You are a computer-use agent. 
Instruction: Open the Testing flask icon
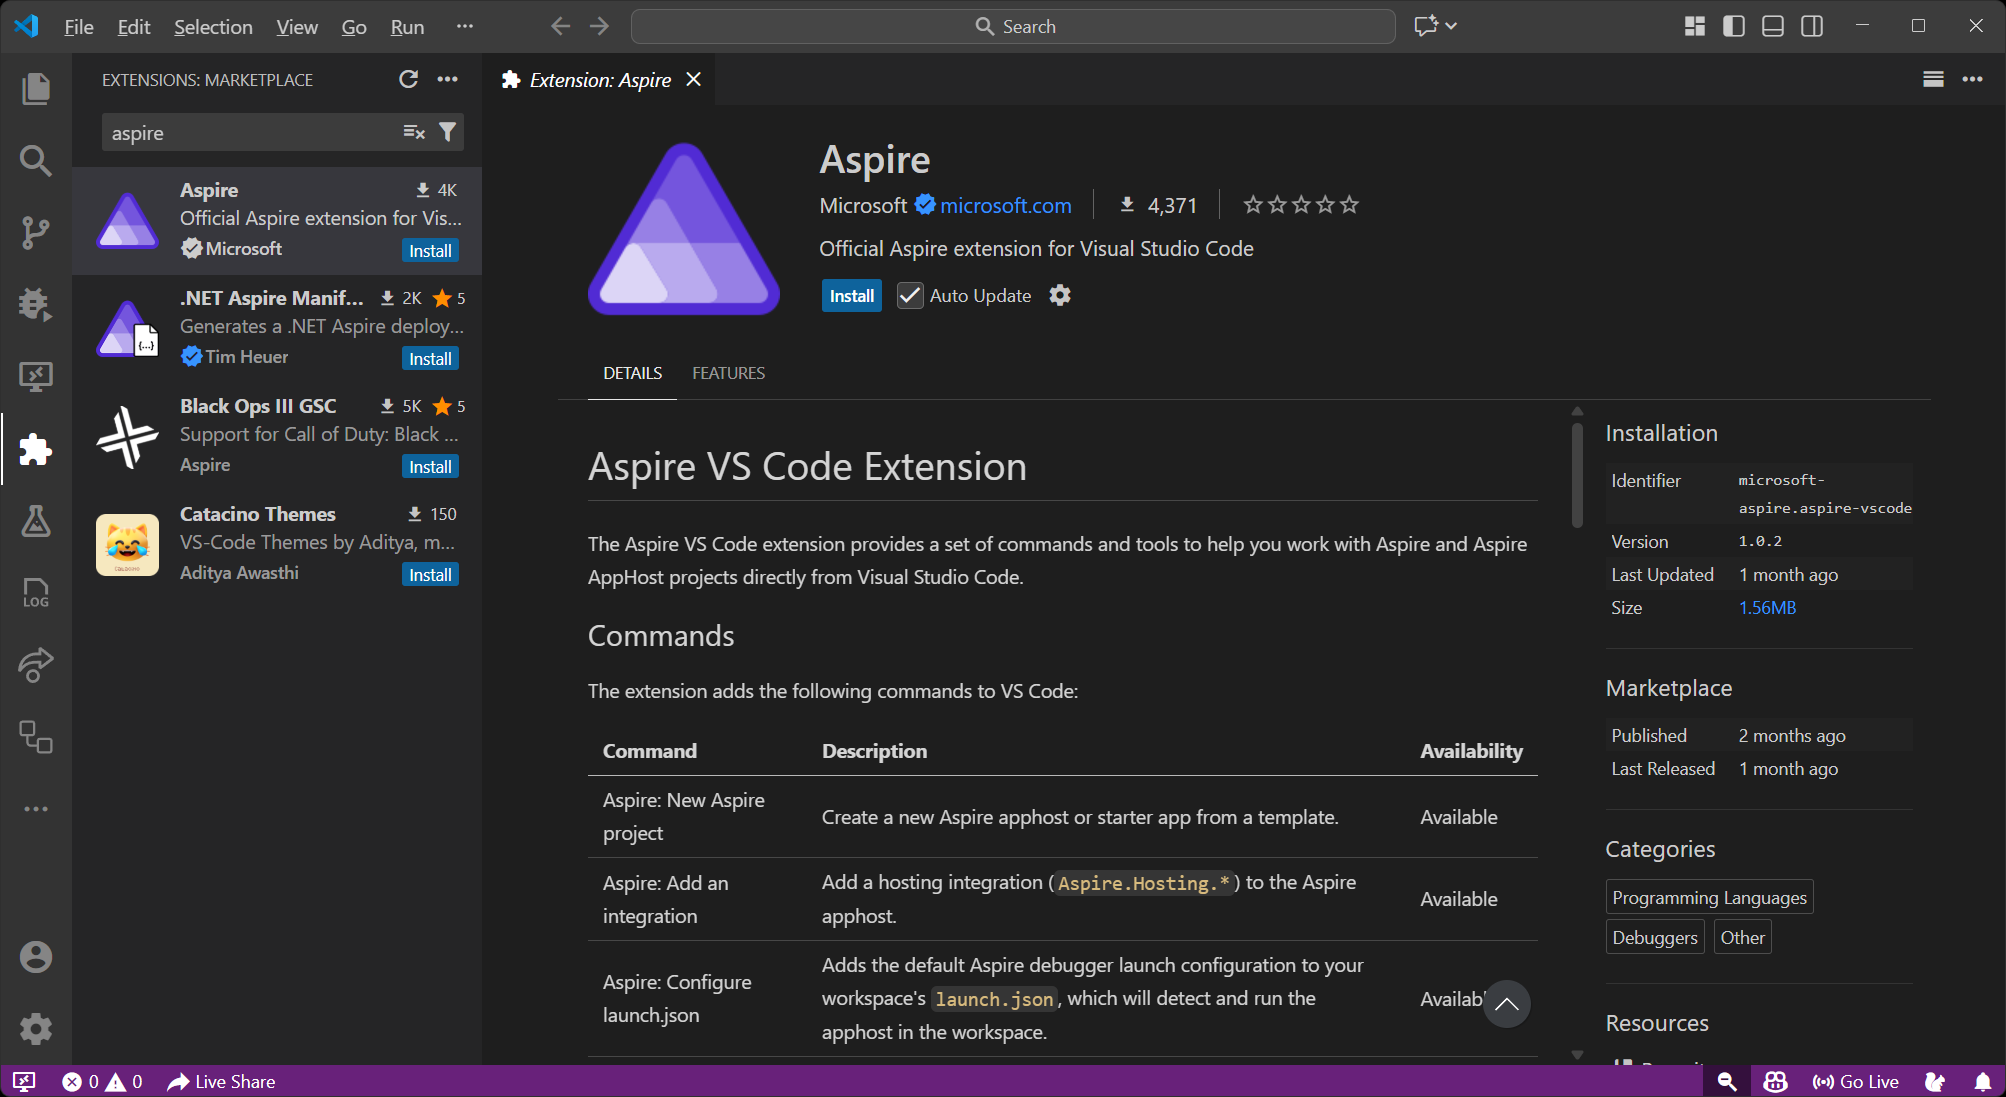[x=36, y=521]
